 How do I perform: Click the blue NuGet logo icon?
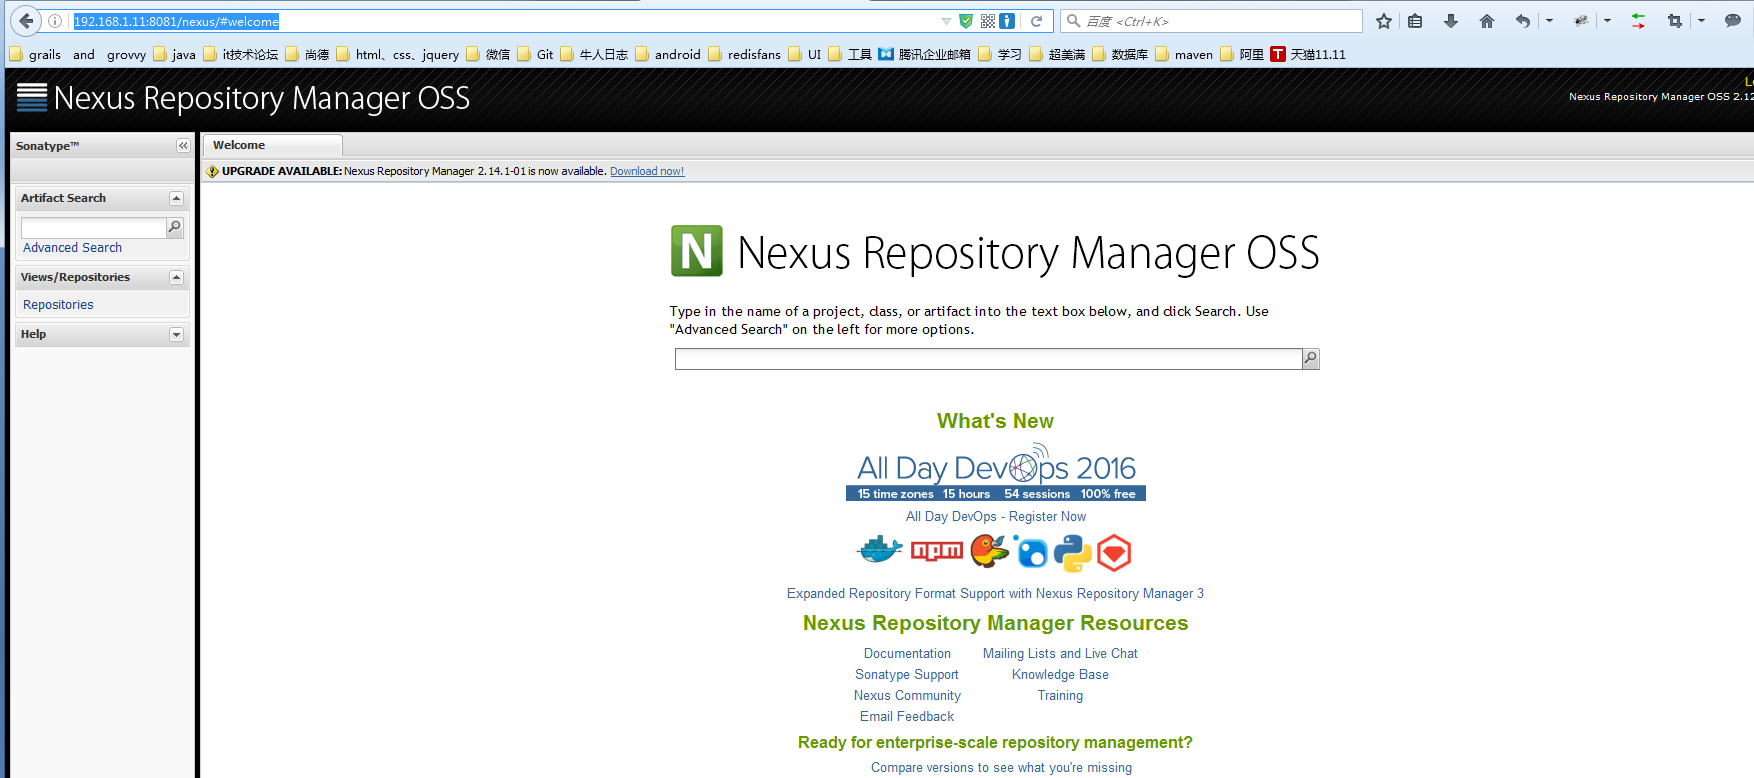(1031, 552)
